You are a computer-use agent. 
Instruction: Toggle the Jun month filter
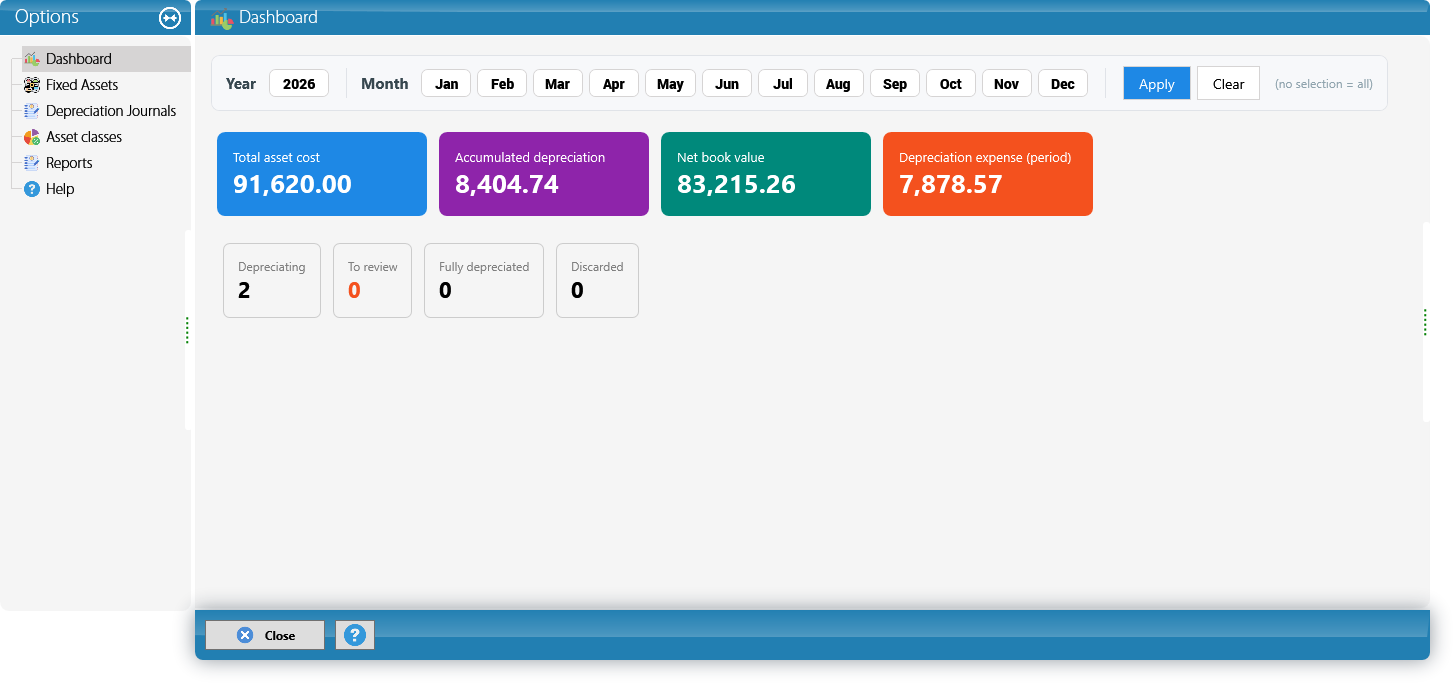tap(727, 83)
